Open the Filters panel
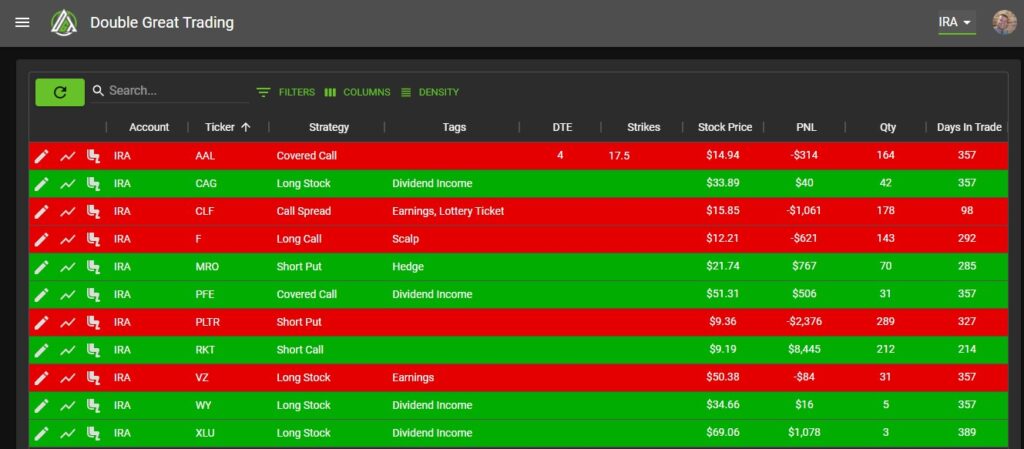This screenshot has height=449, width=1024. [285, 92]
